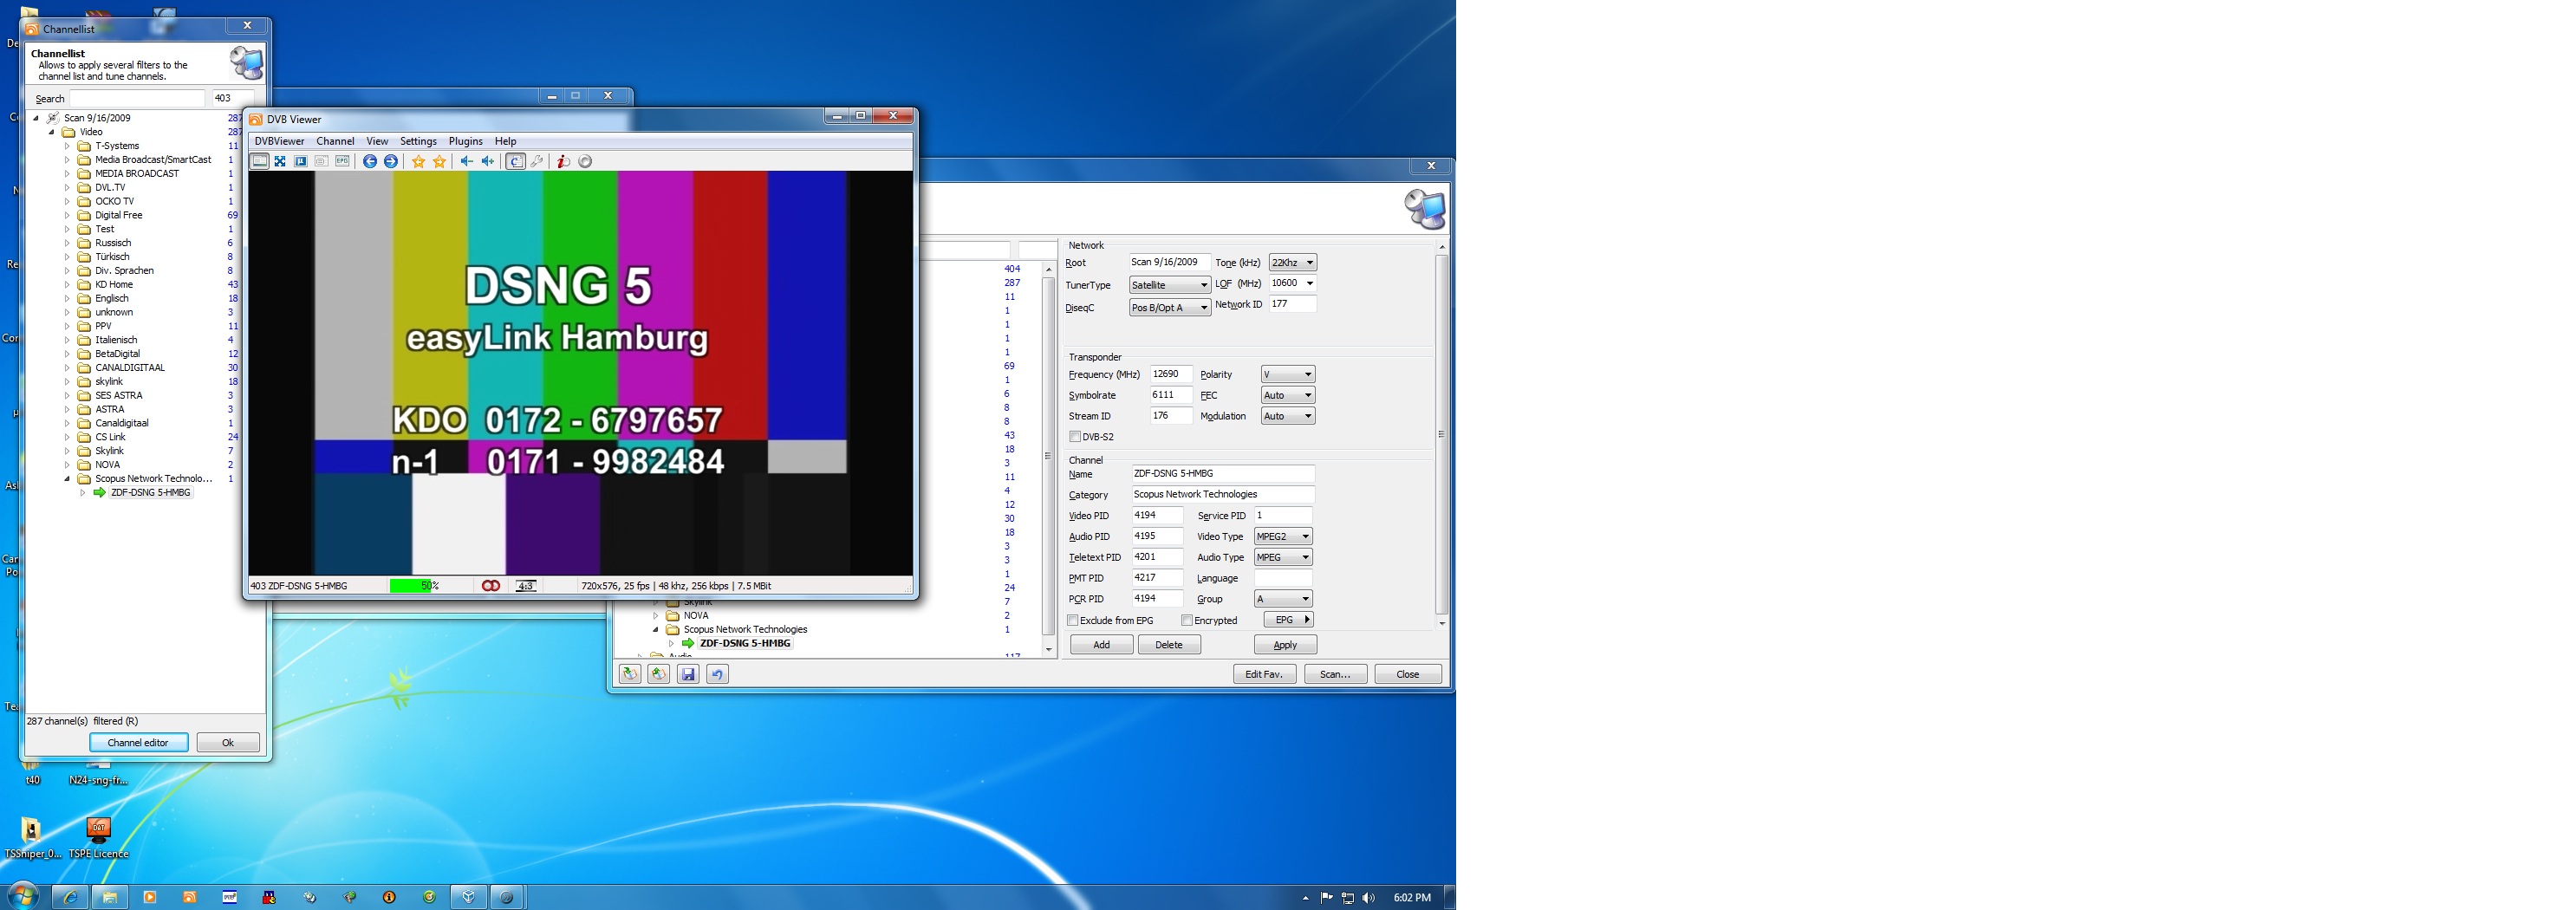The height and width of the screenshot is (910, 2576).
Task: Click the volume speaker icon in system tray
Action: tap(1368, 898)
